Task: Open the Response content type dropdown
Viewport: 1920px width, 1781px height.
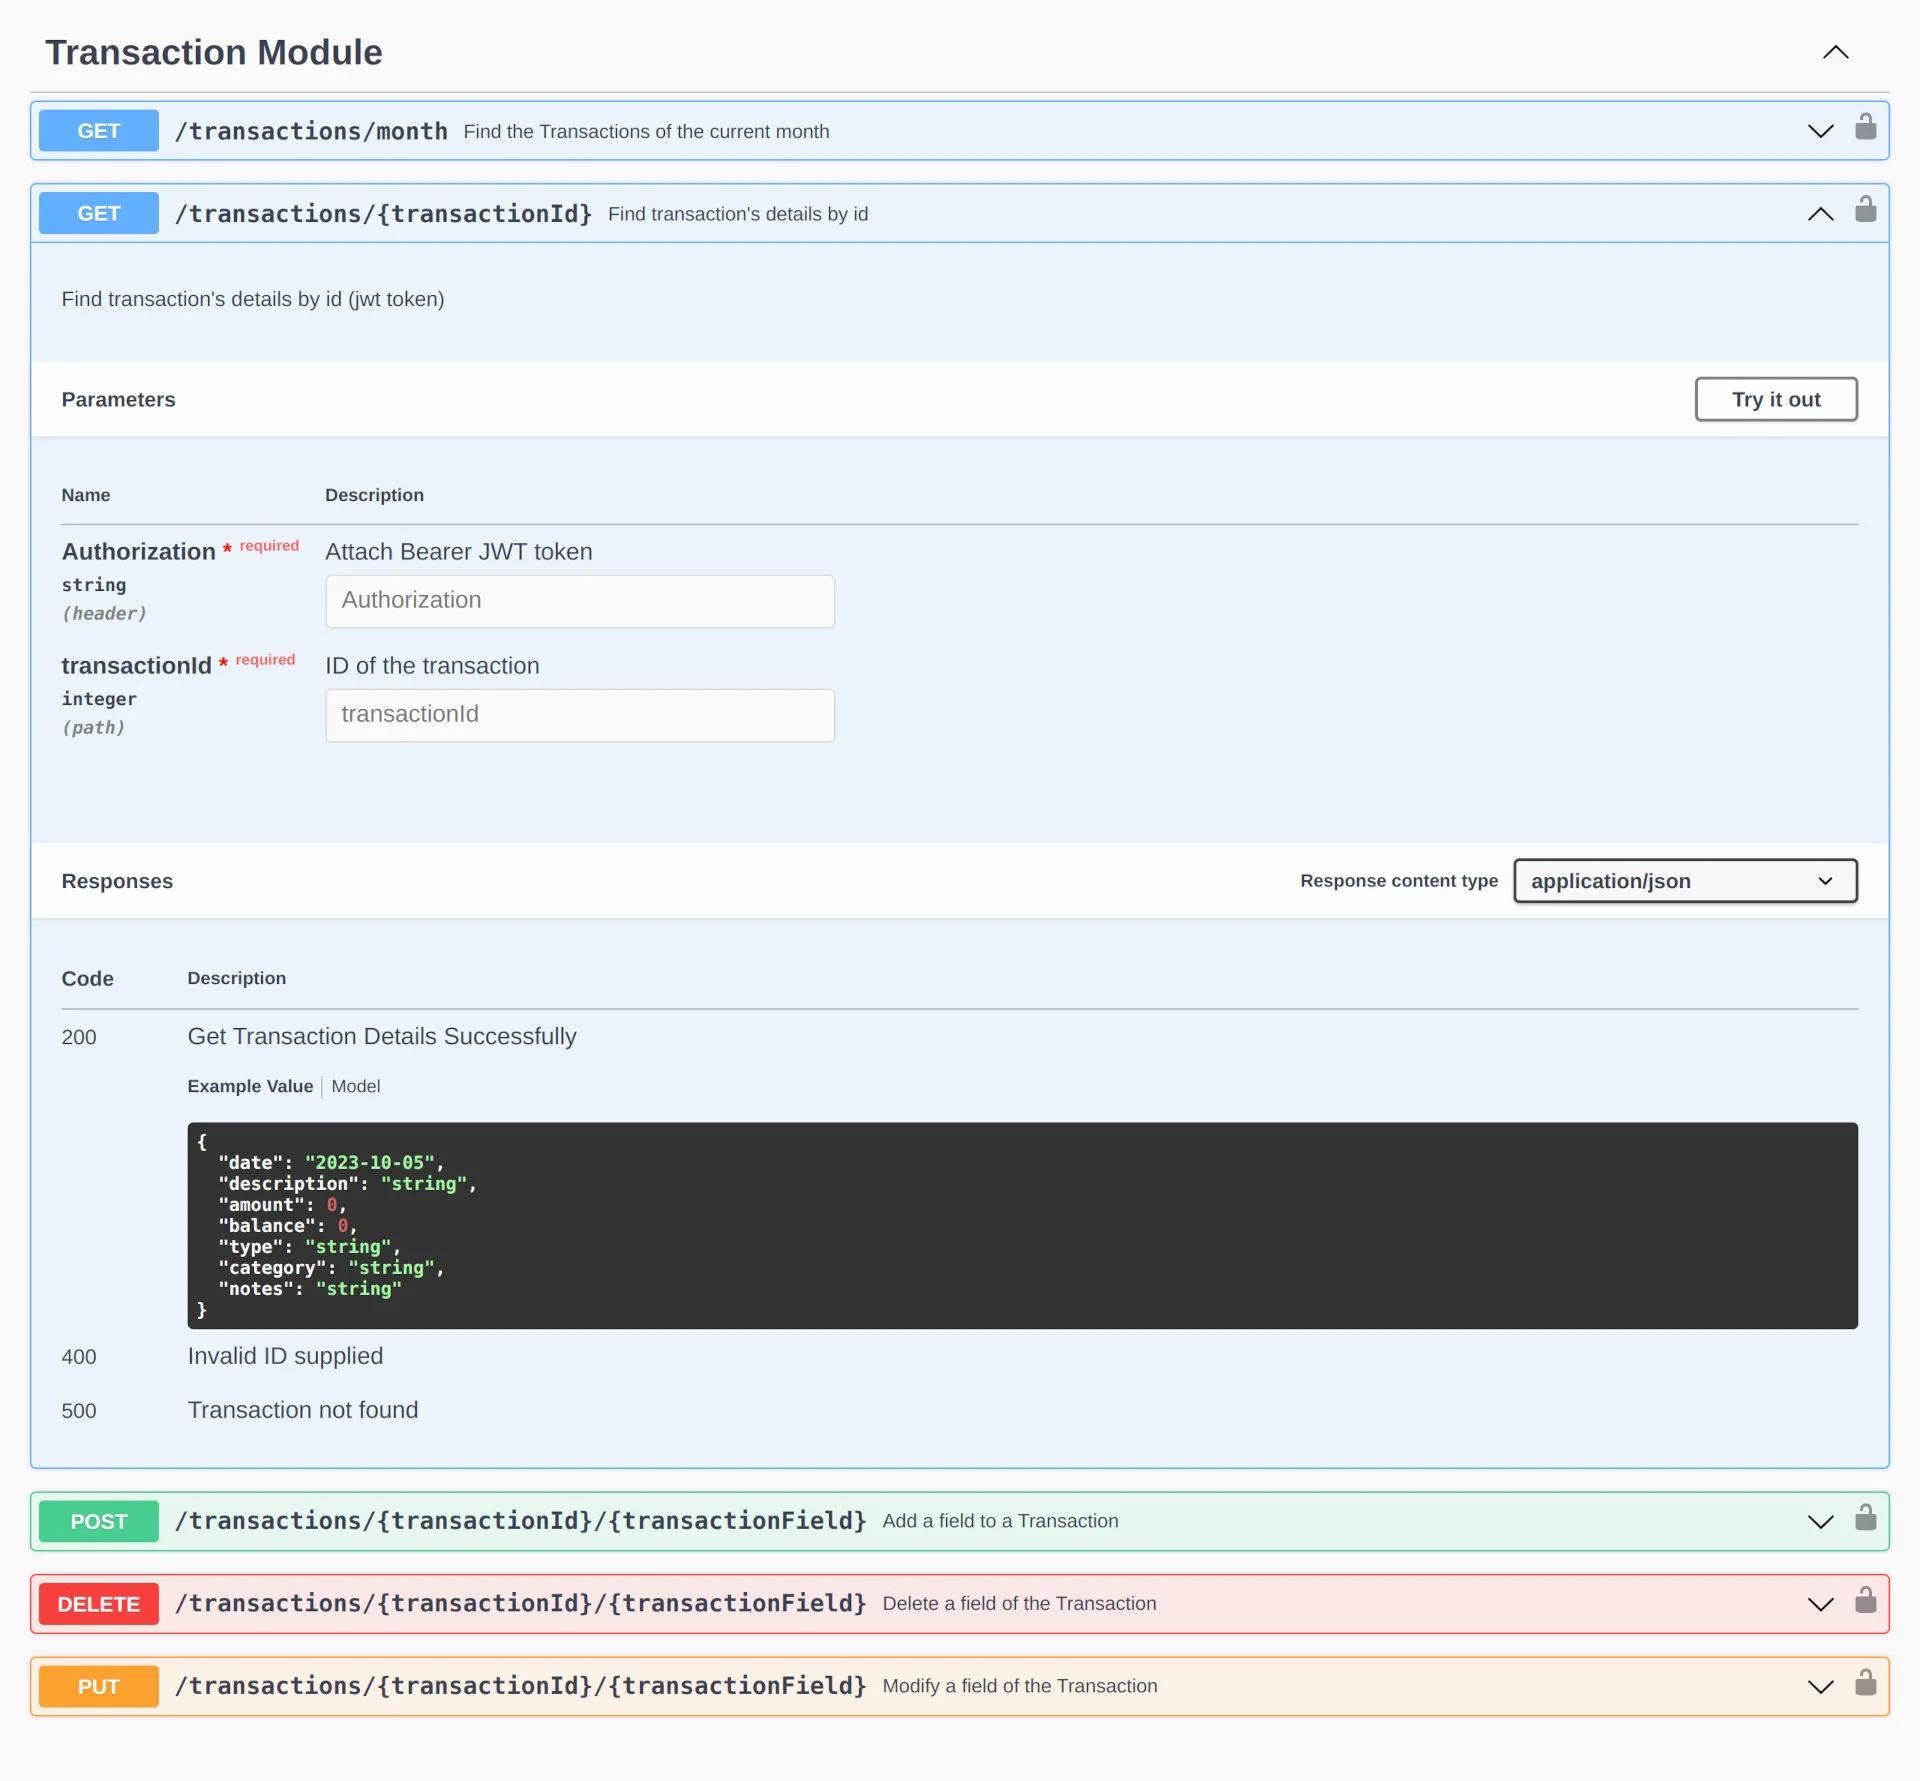Action: 1684,880
